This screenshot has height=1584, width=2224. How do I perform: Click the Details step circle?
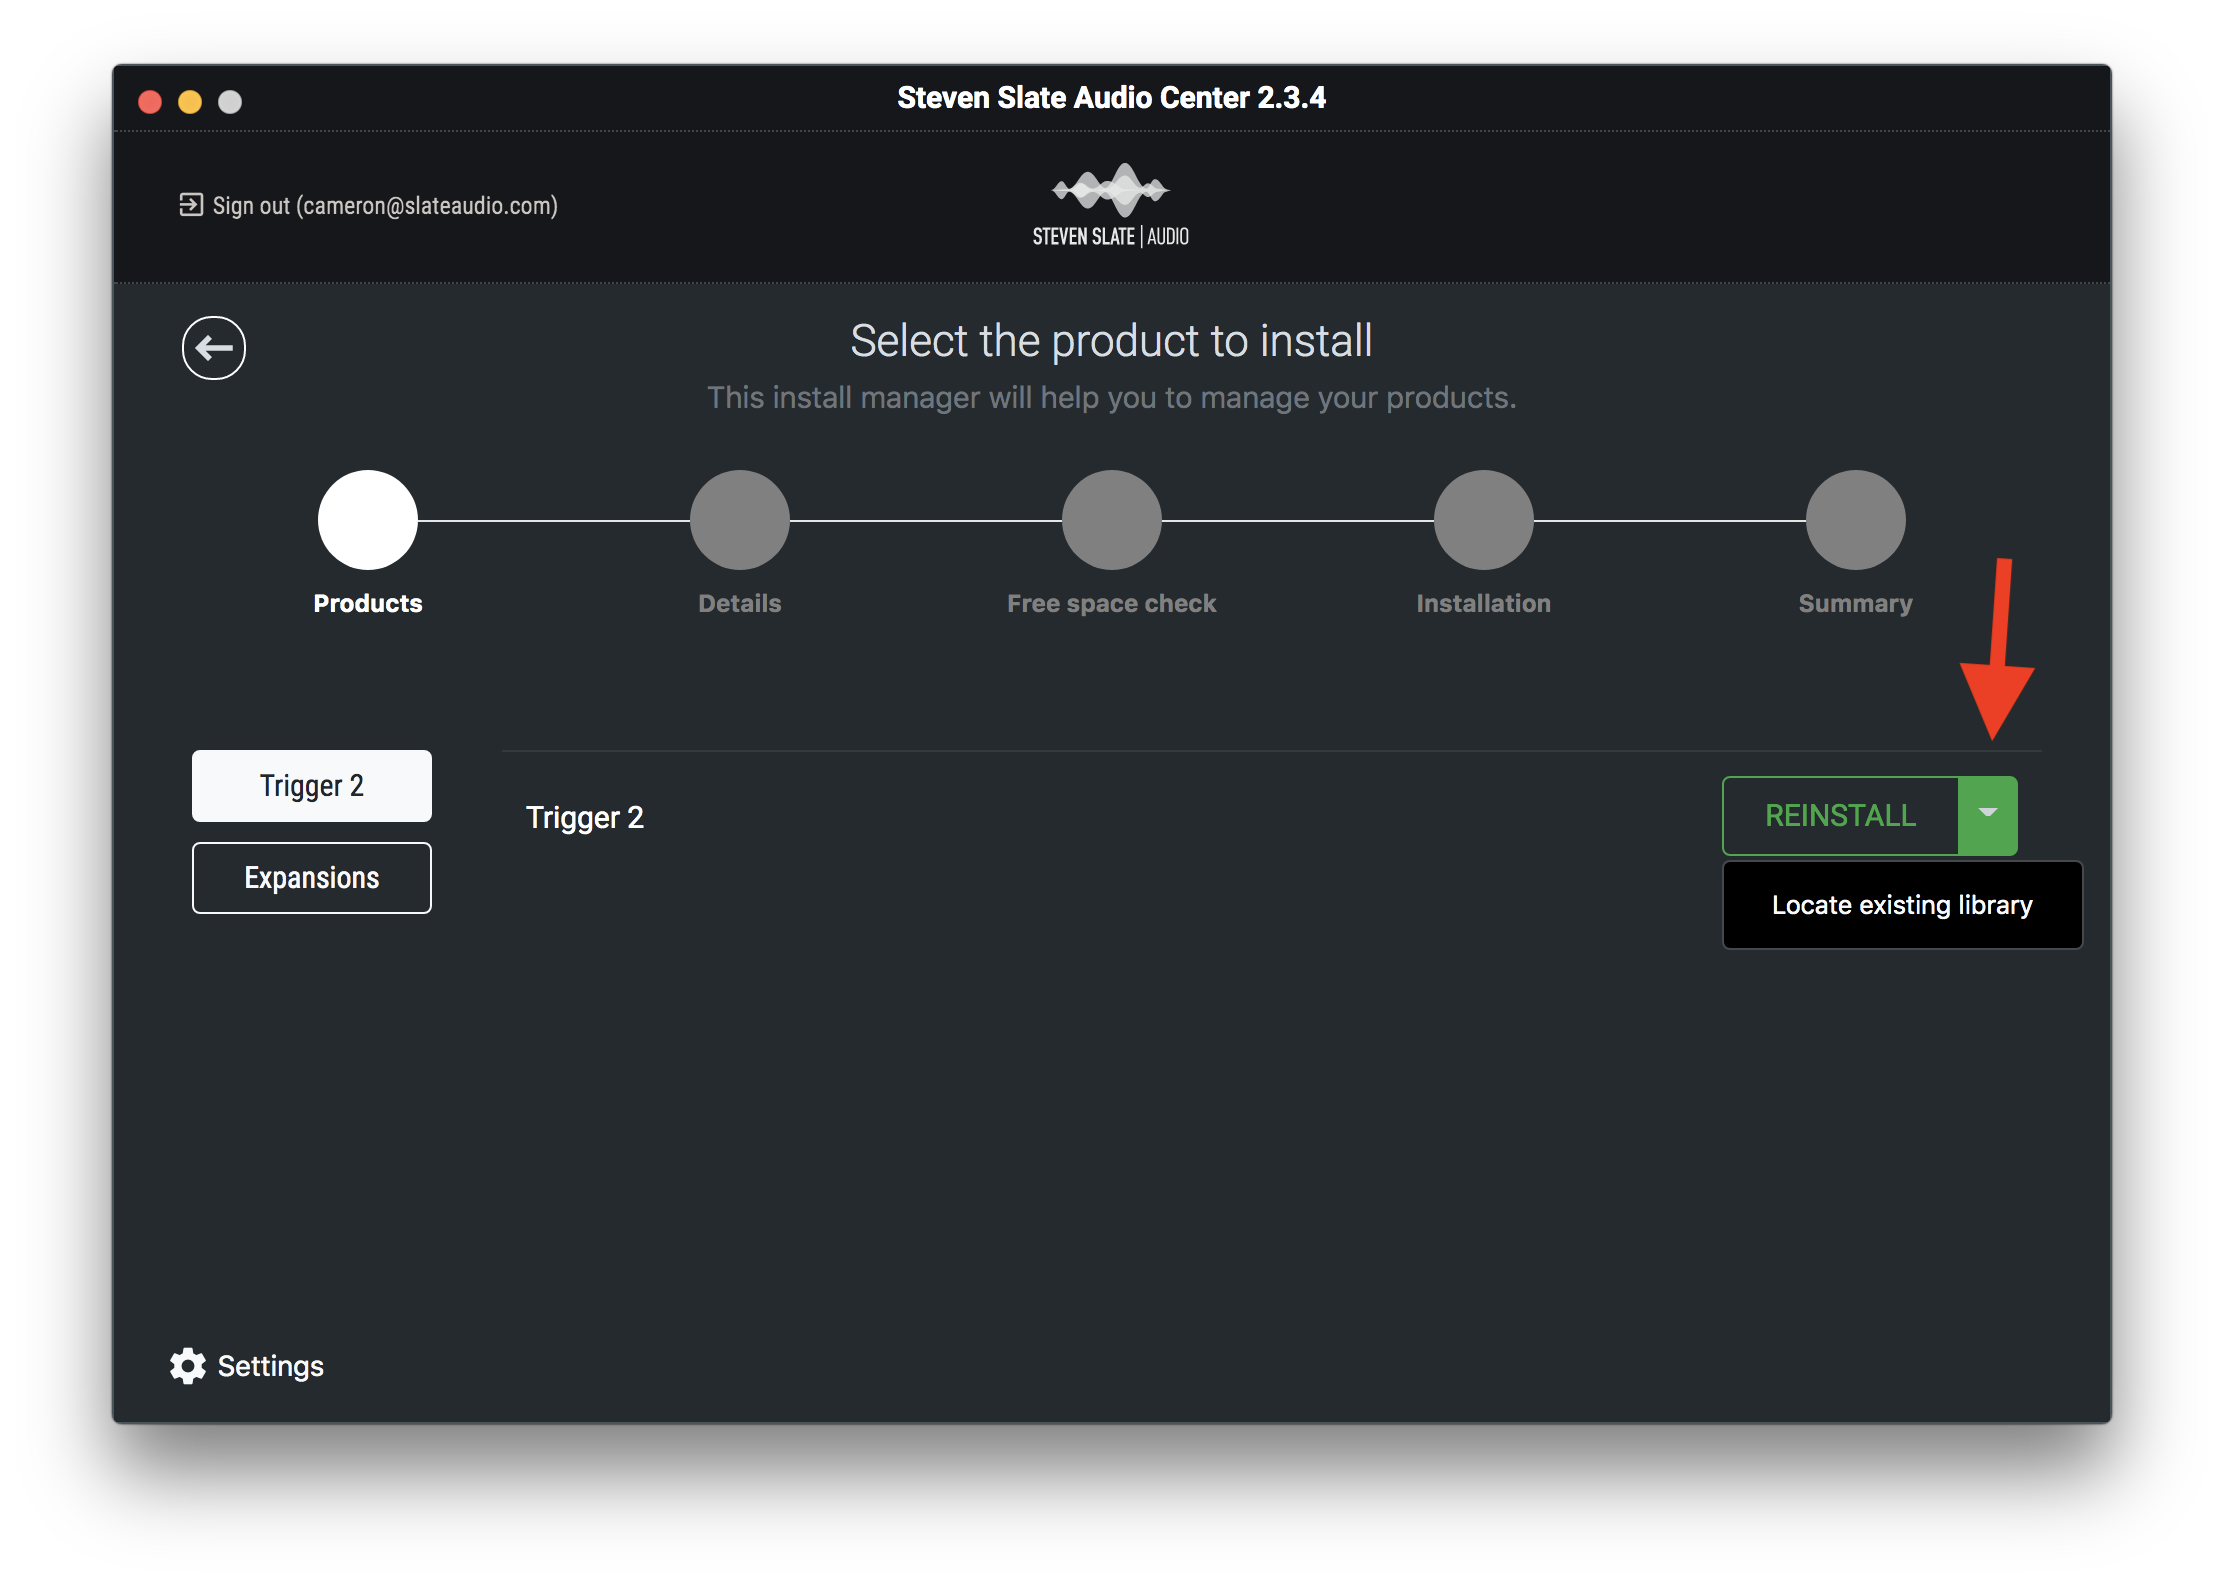(x=740, y=520)
